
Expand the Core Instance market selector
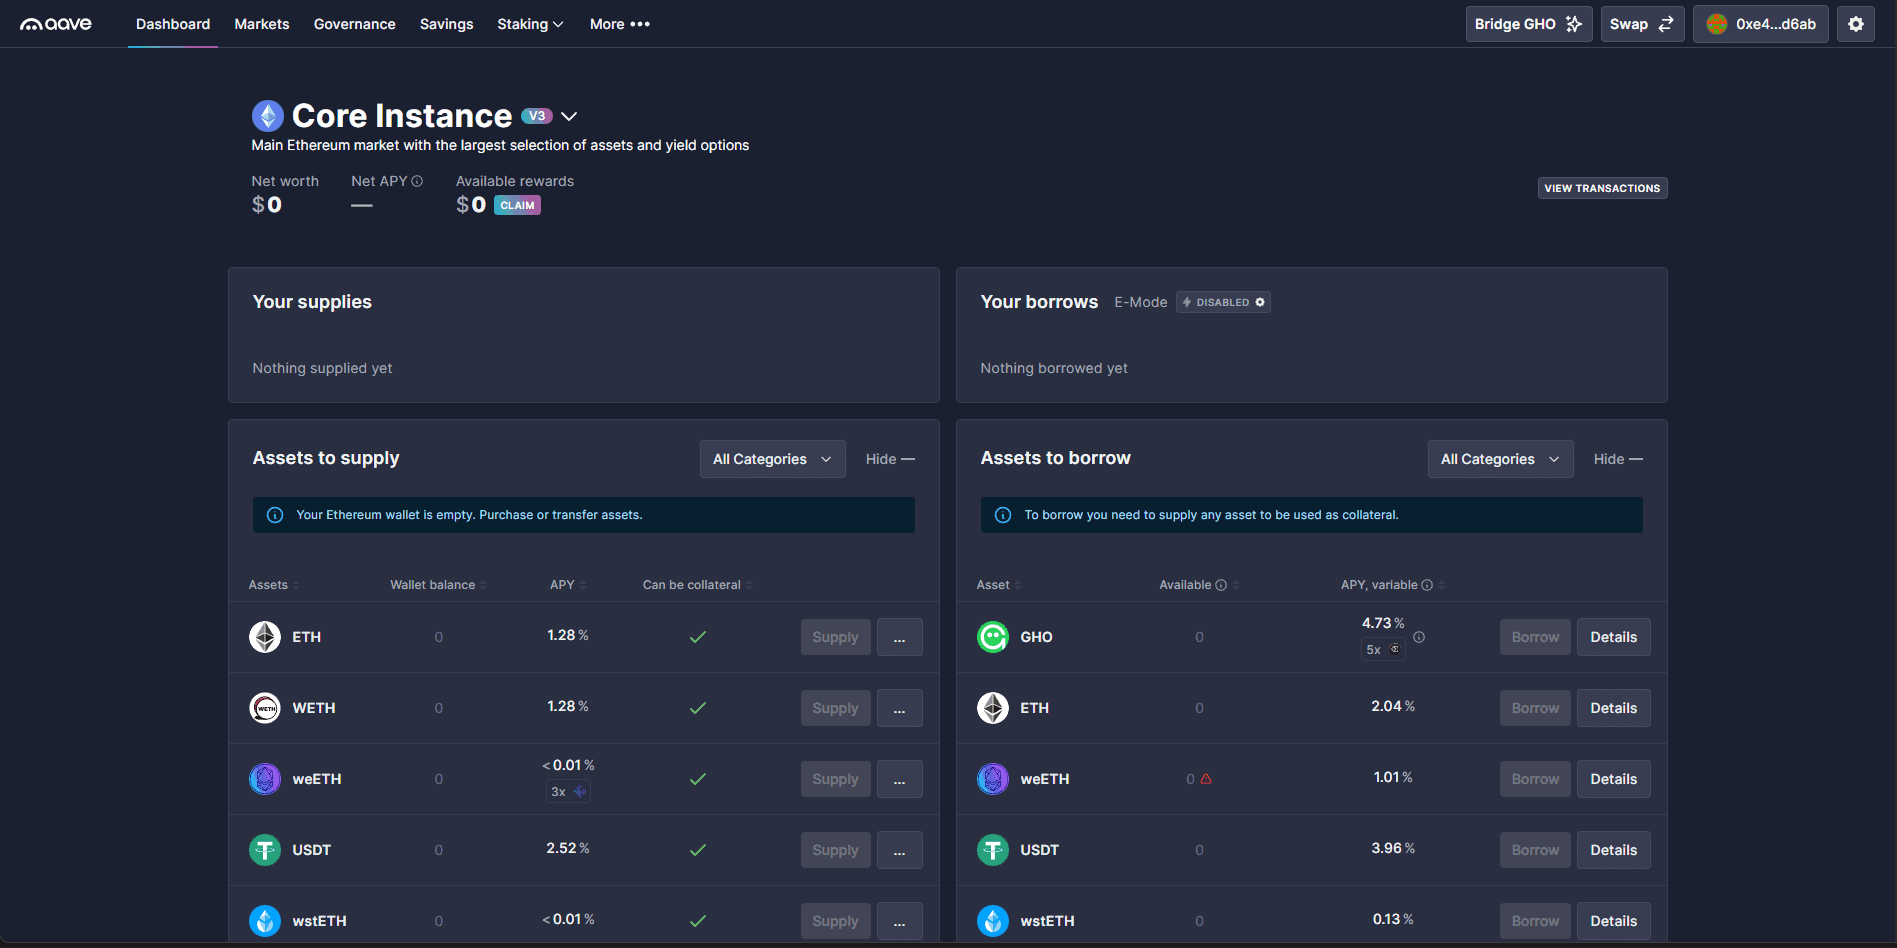point(569,117)
